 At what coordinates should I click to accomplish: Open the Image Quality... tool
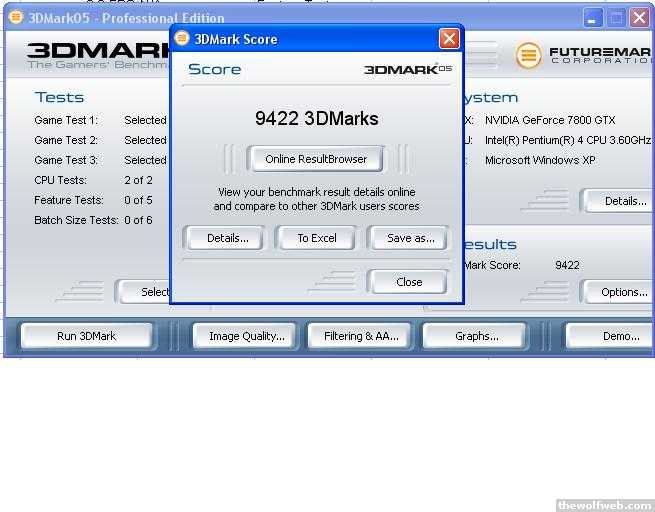246,336
